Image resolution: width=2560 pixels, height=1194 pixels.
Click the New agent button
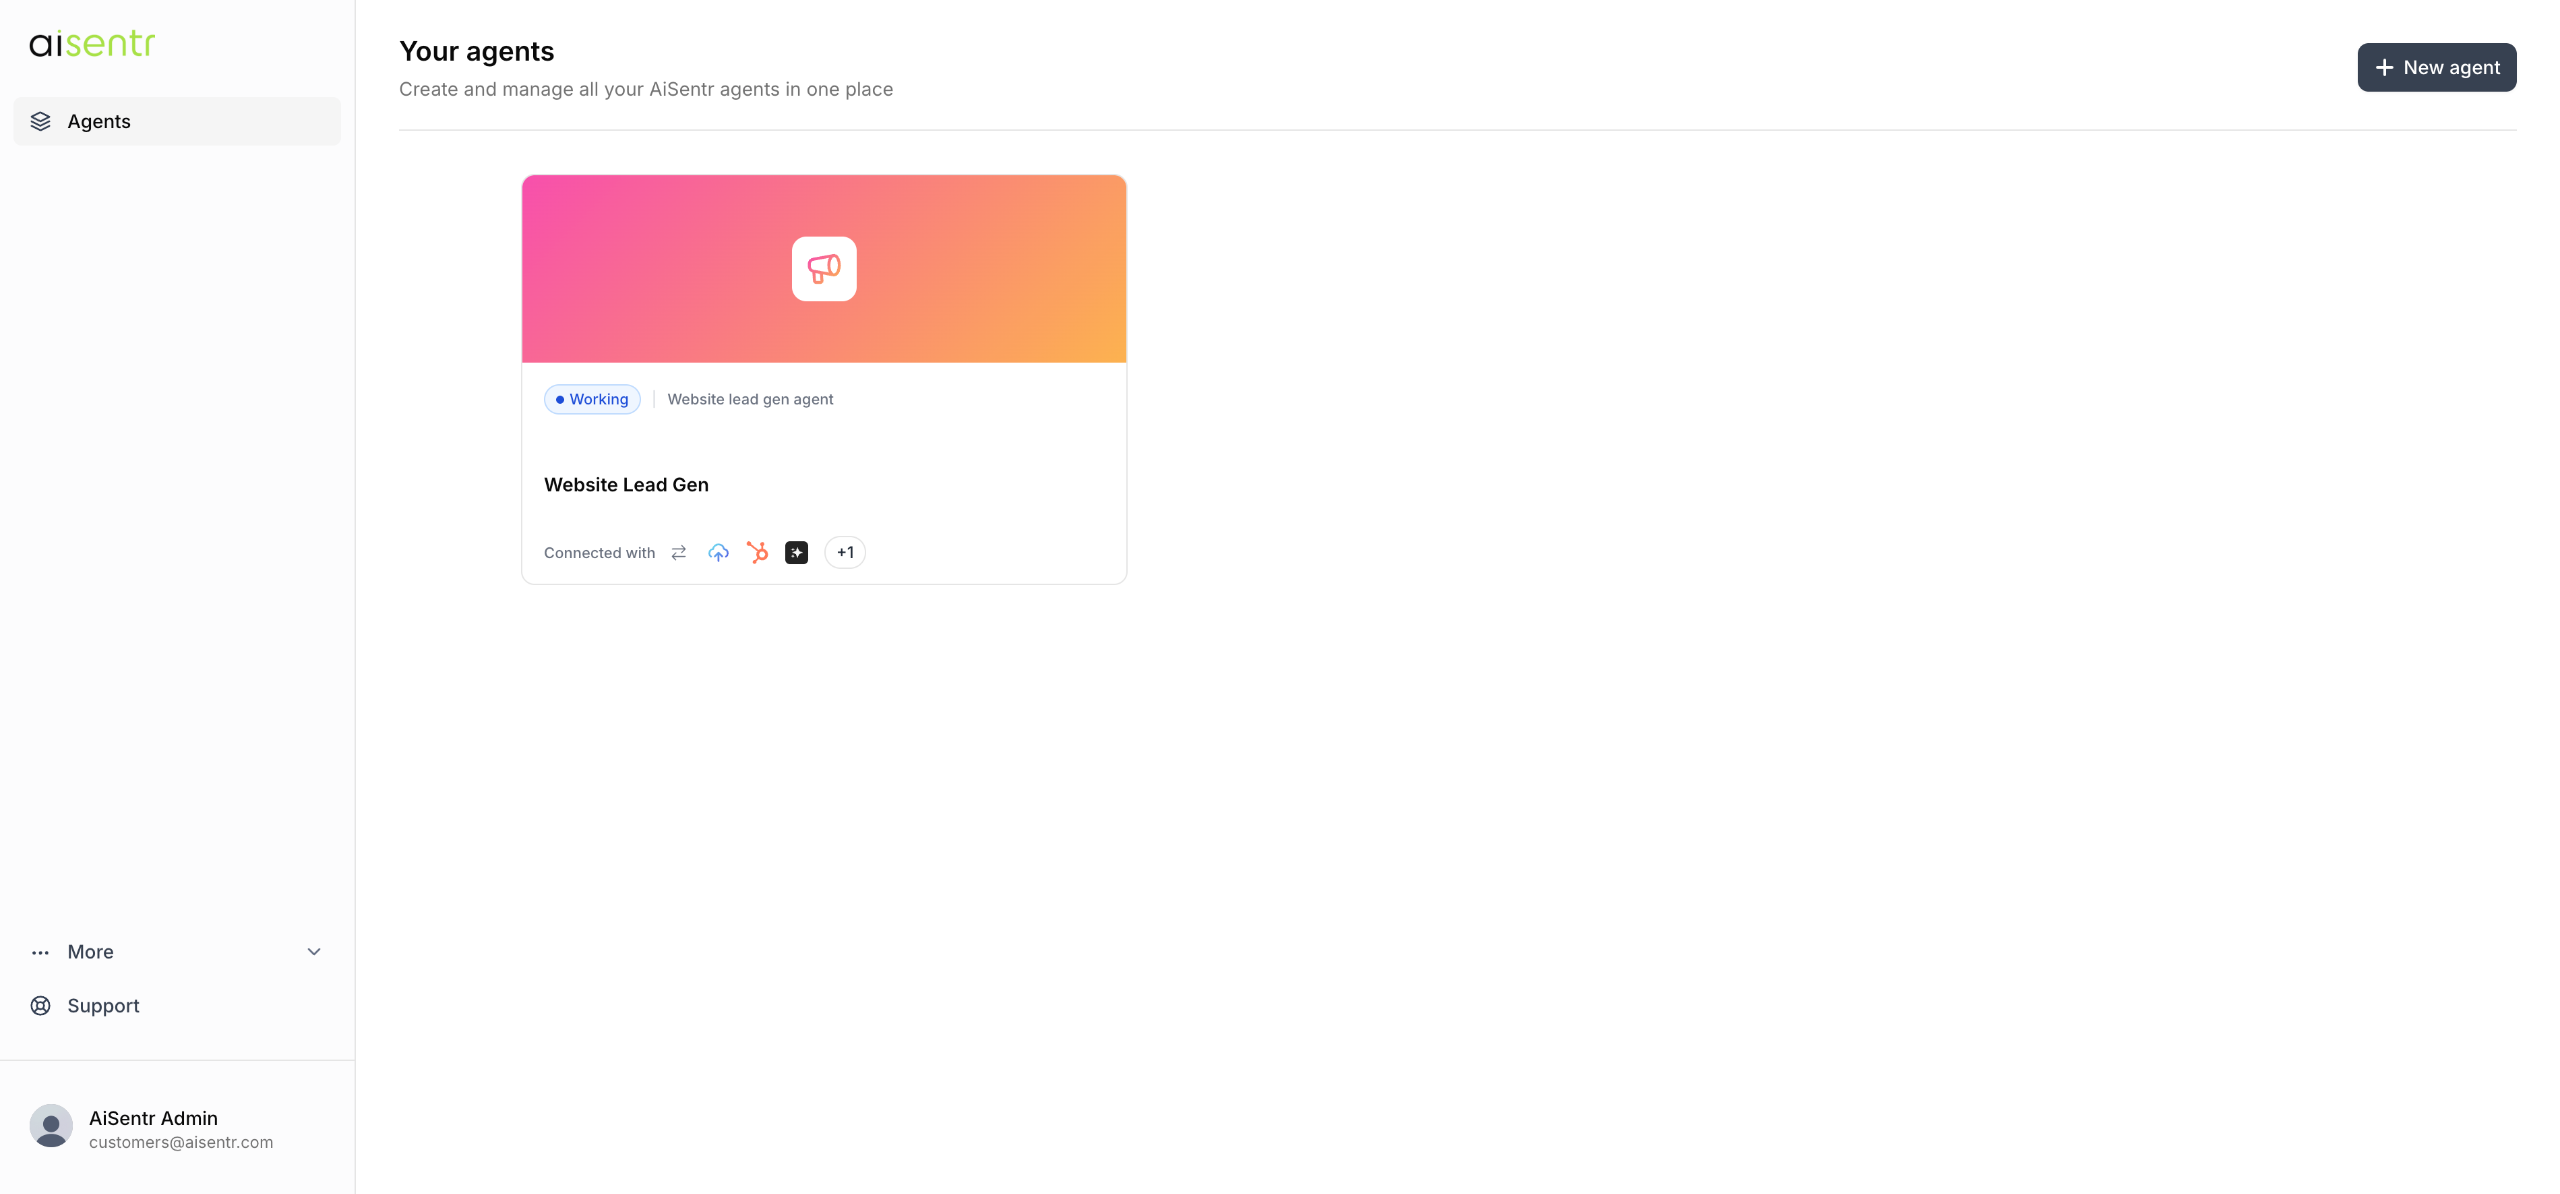pos(2436,67)
